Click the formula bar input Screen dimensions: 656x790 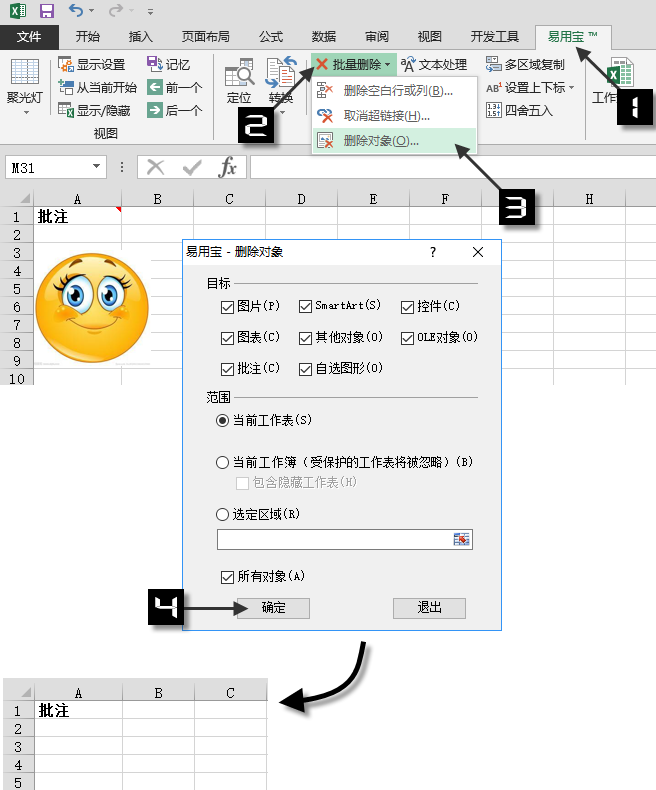tap(453, 167)
